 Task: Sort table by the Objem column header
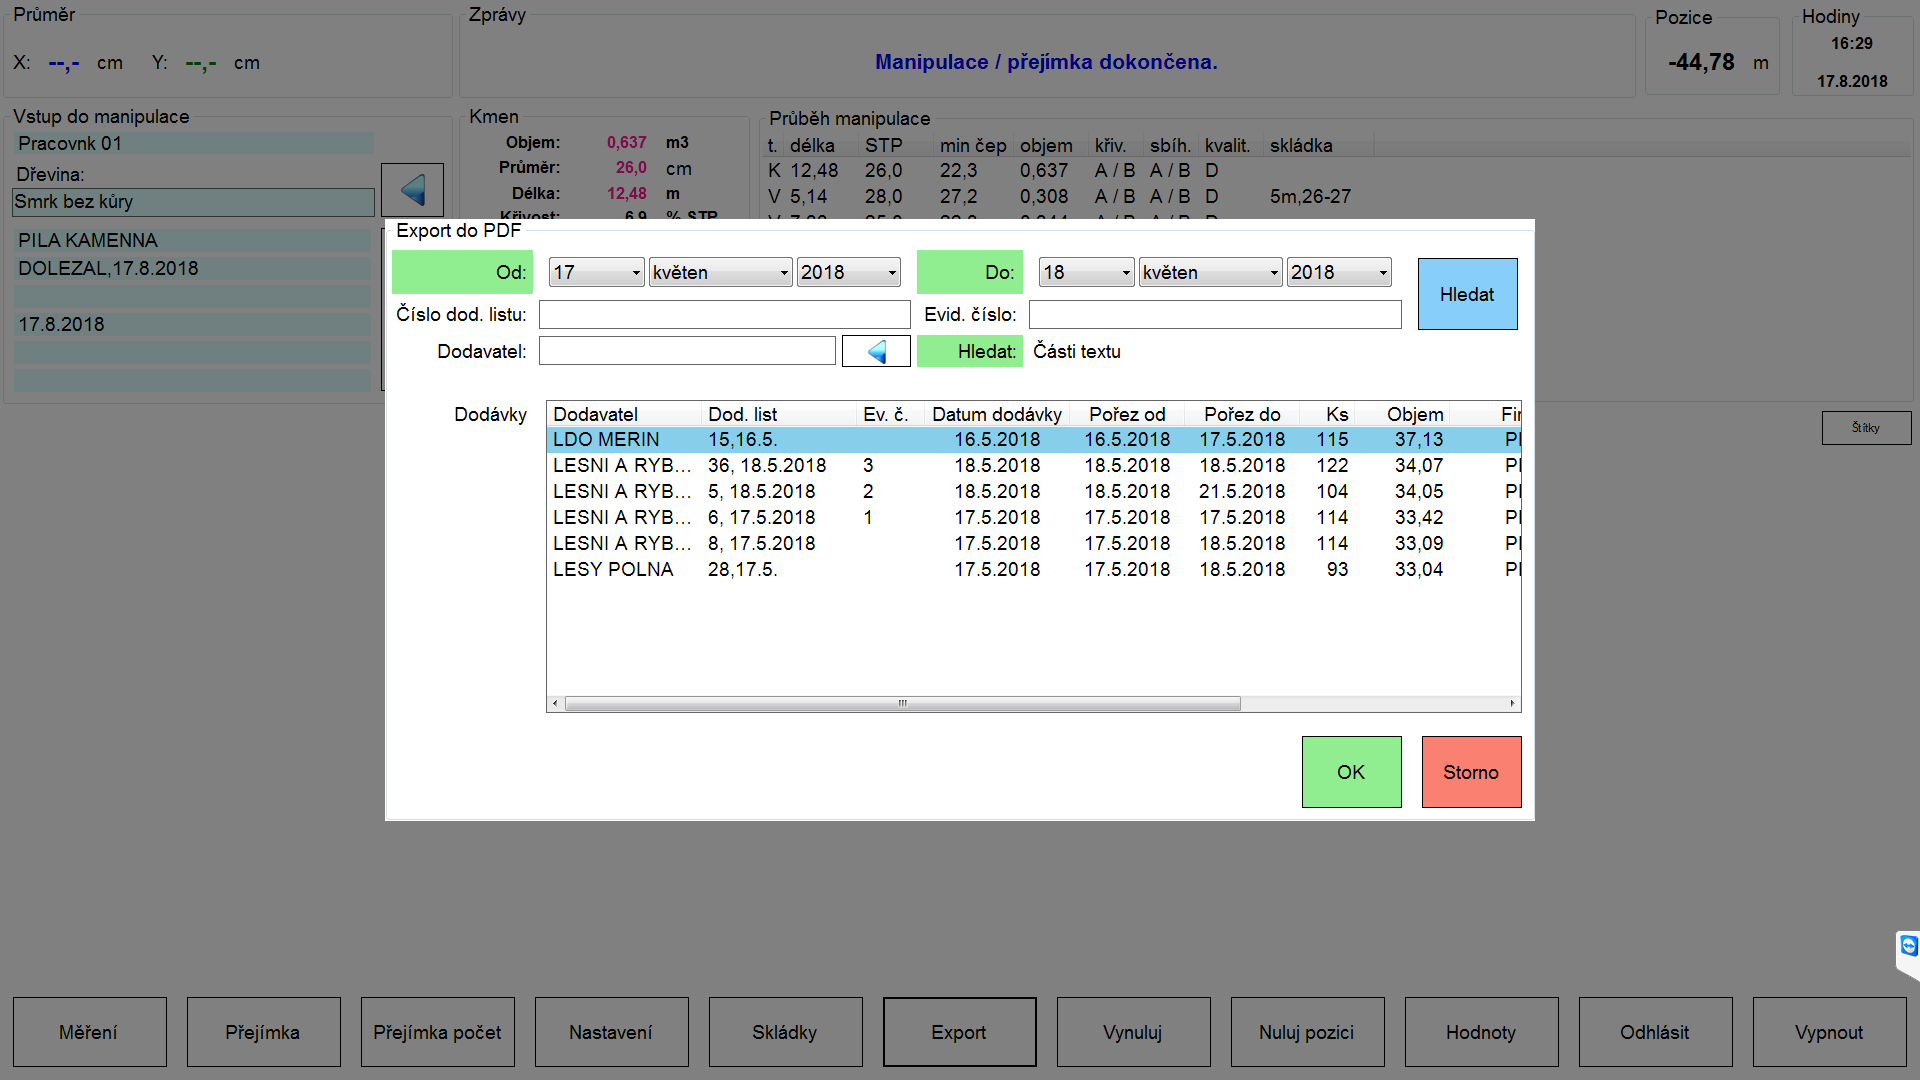click(1414, 414)
